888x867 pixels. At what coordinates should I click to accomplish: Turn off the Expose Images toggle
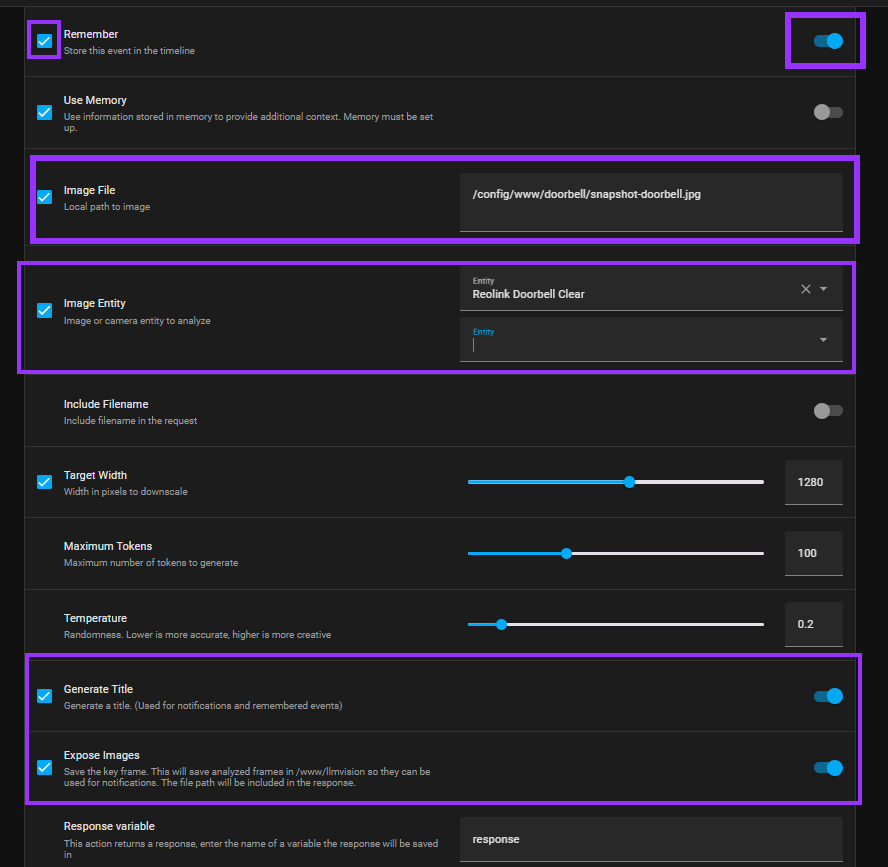pyautogui.click(x=828, y=768)
